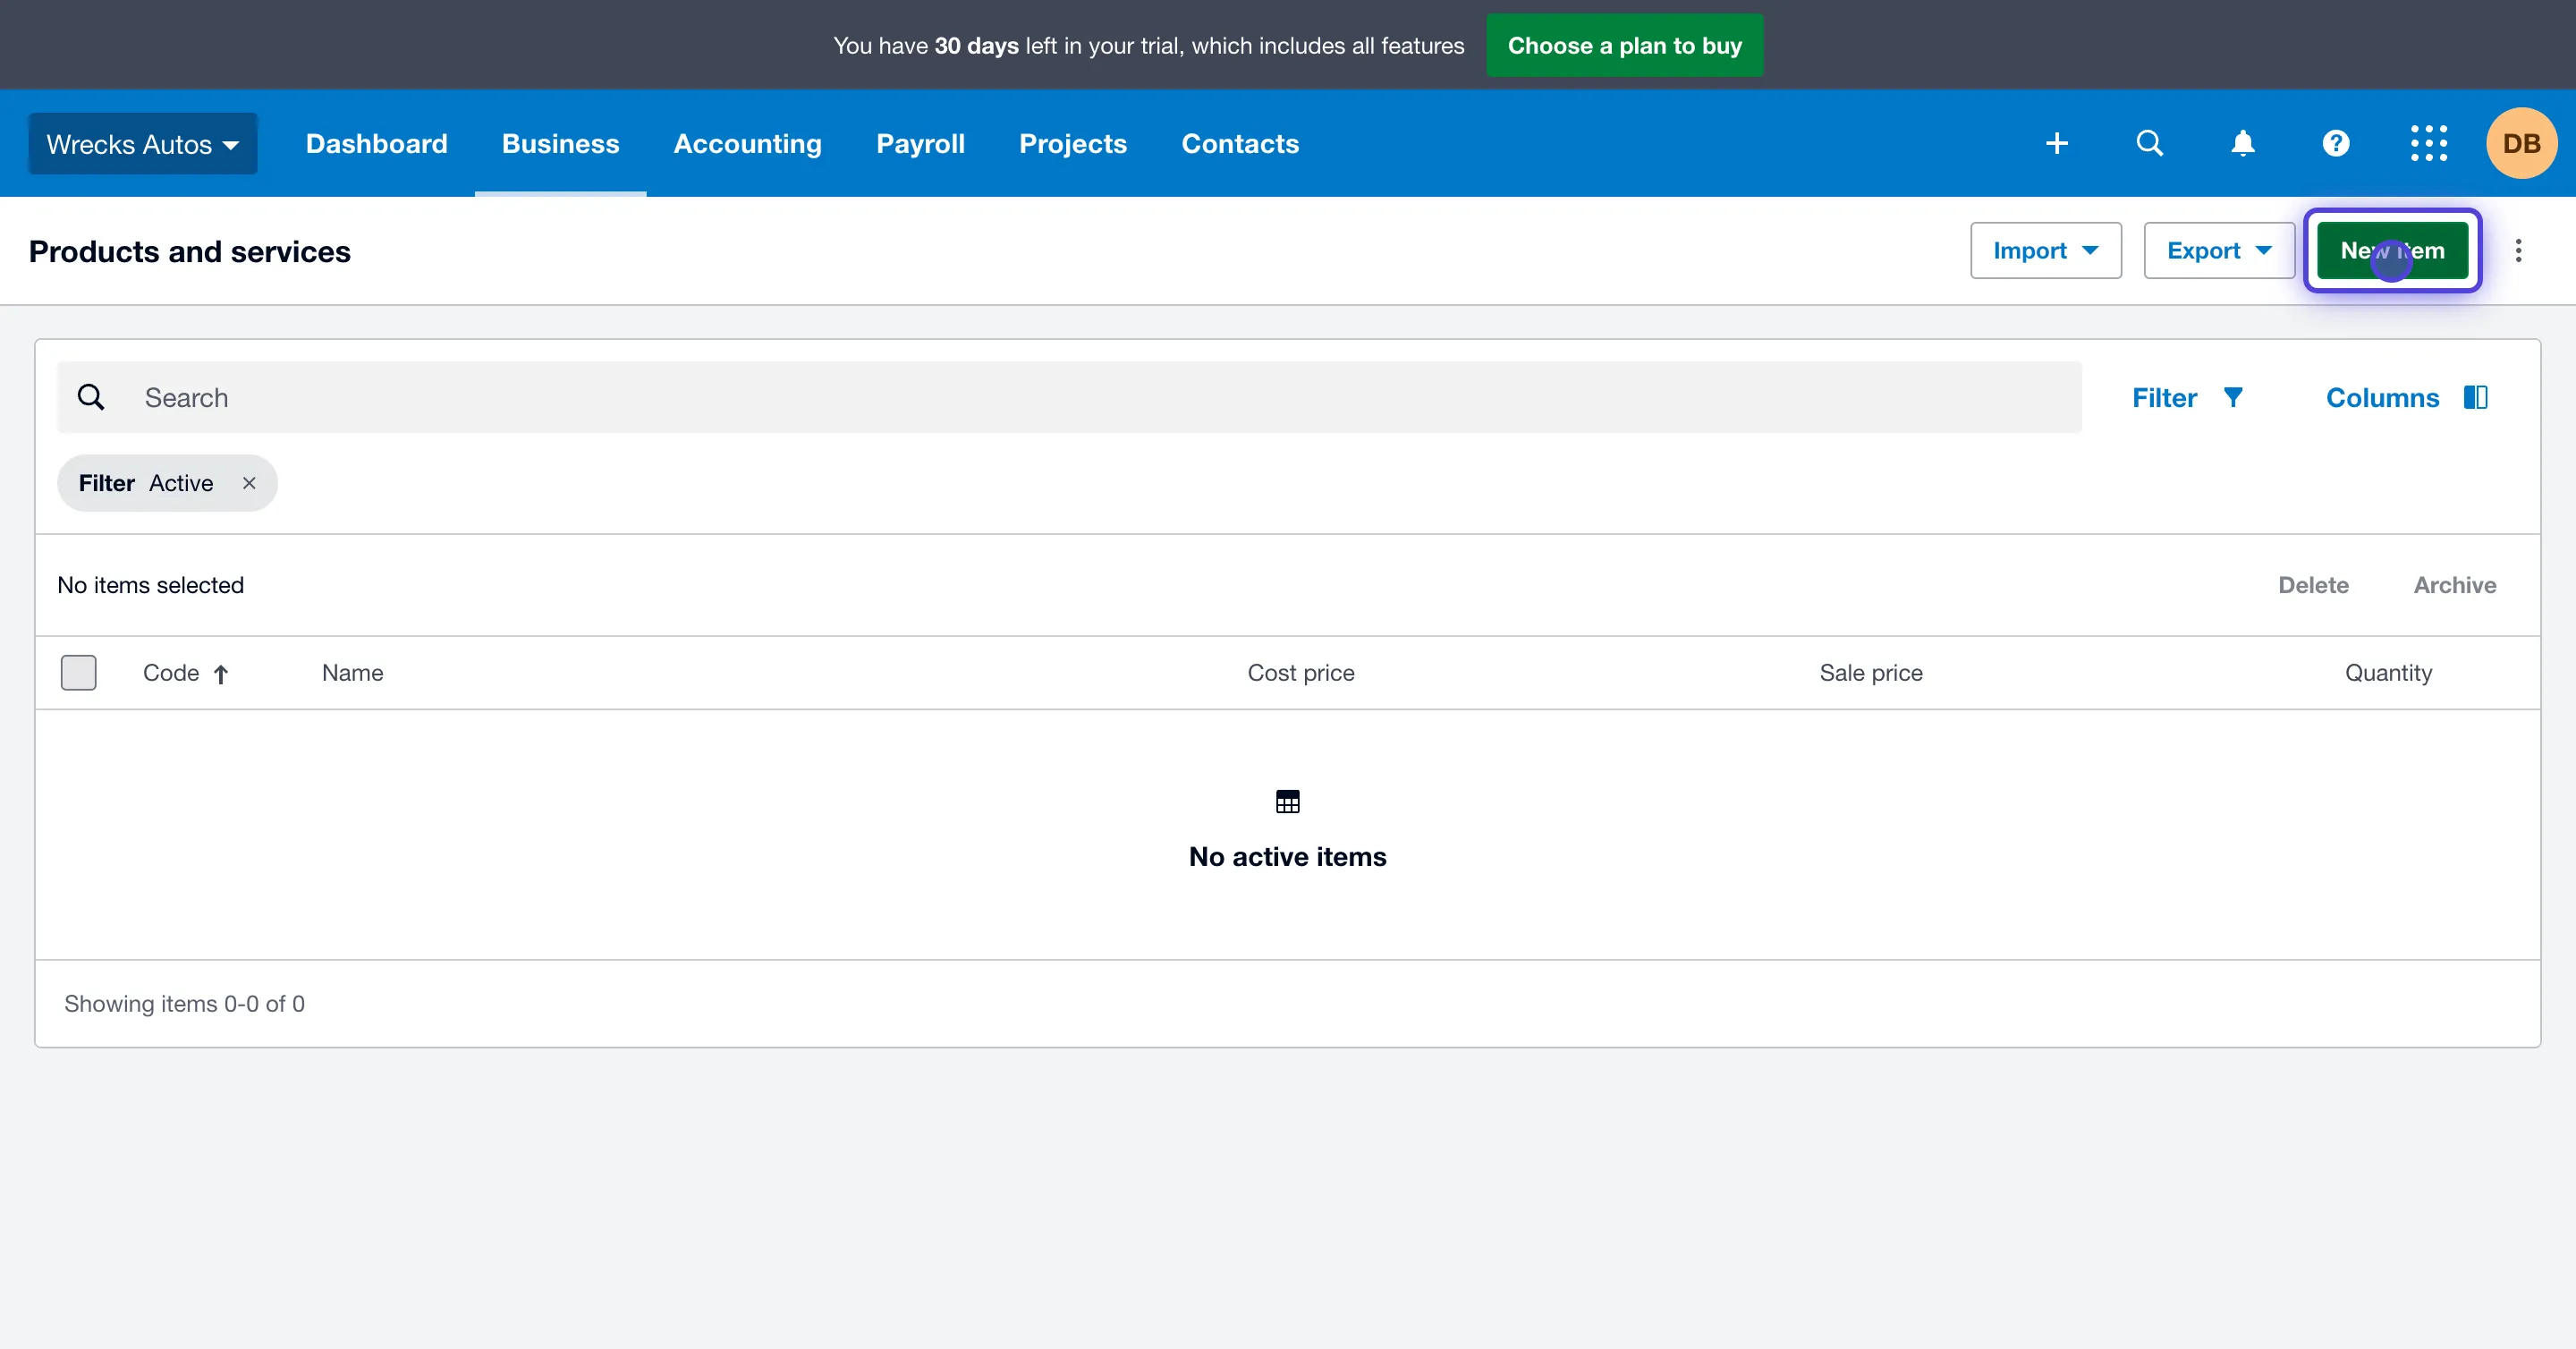Image resolution: width=2576 pixels, height=1349 pixels.
Task: Click the Cost price column header
Action: point(1301,673)
